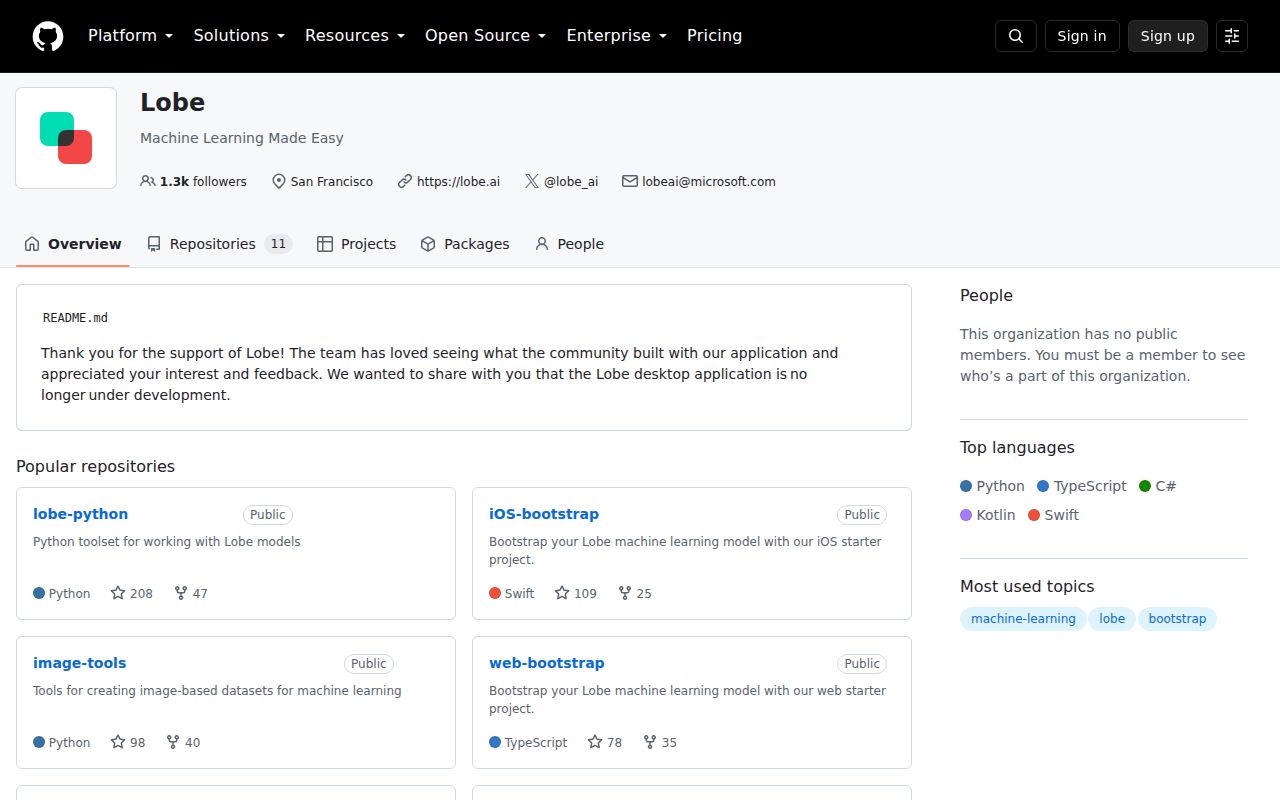Open the GitHub logo homepage link
1280x800 pixels.
click(x=48, y=36)
